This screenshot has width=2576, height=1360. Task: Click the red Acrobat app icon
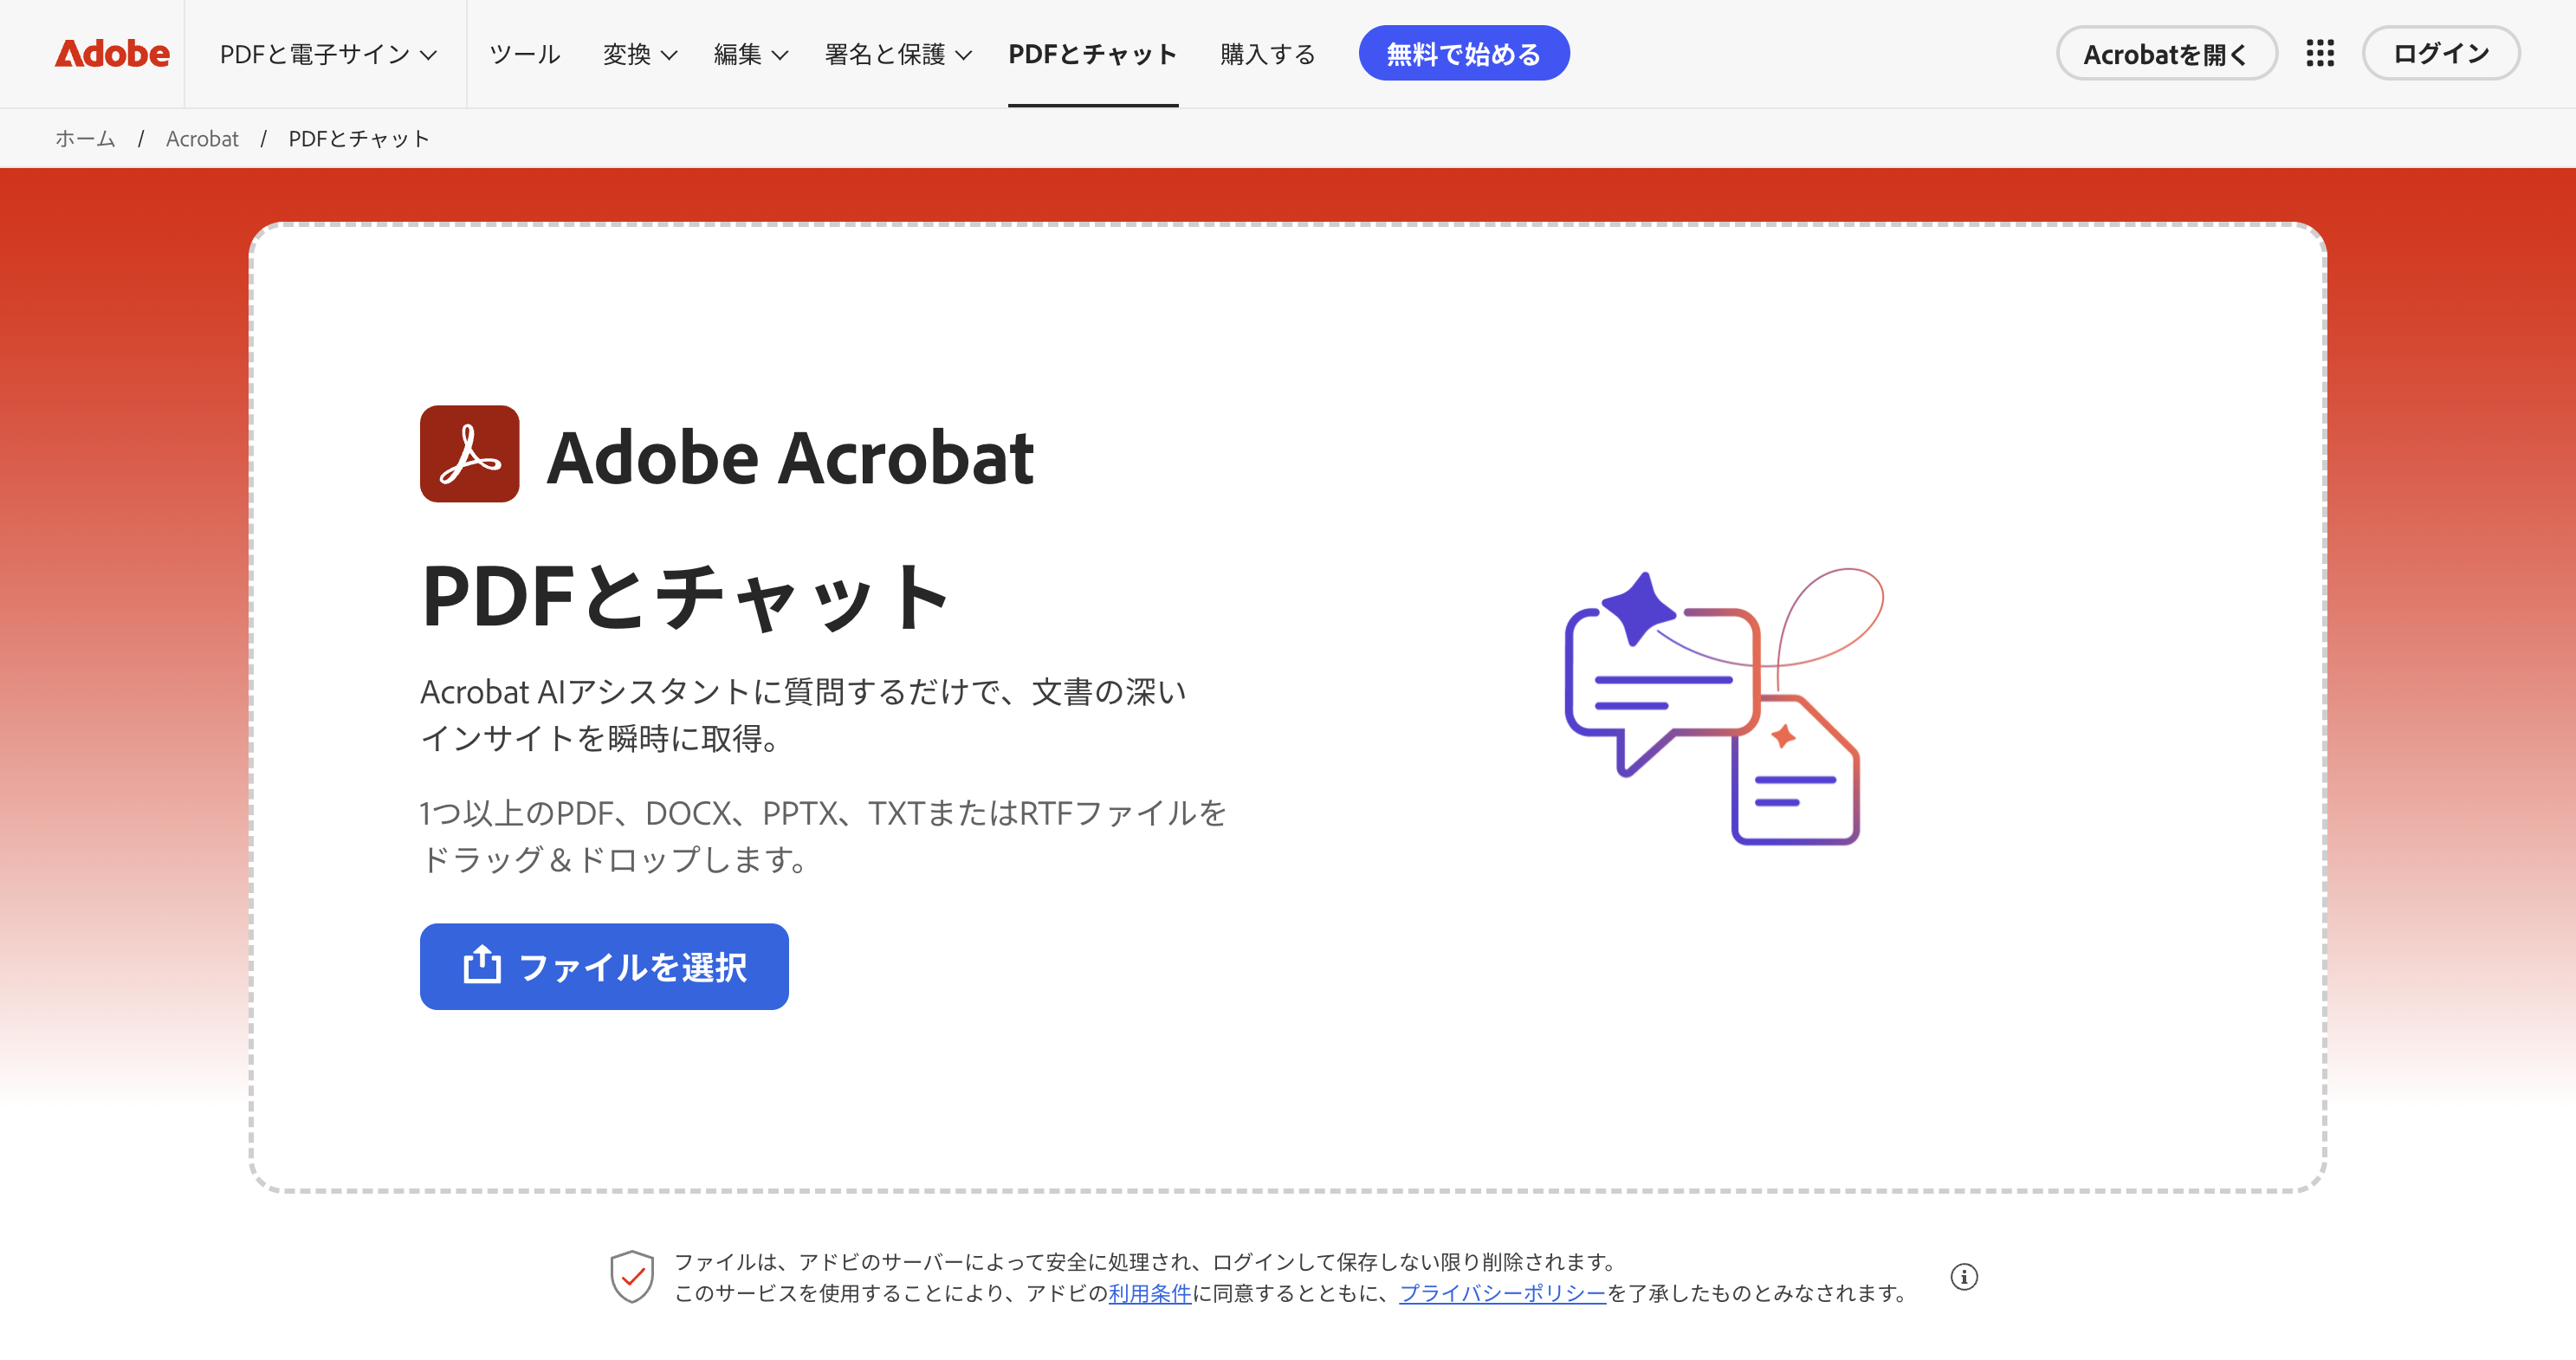tap(469, 453)
